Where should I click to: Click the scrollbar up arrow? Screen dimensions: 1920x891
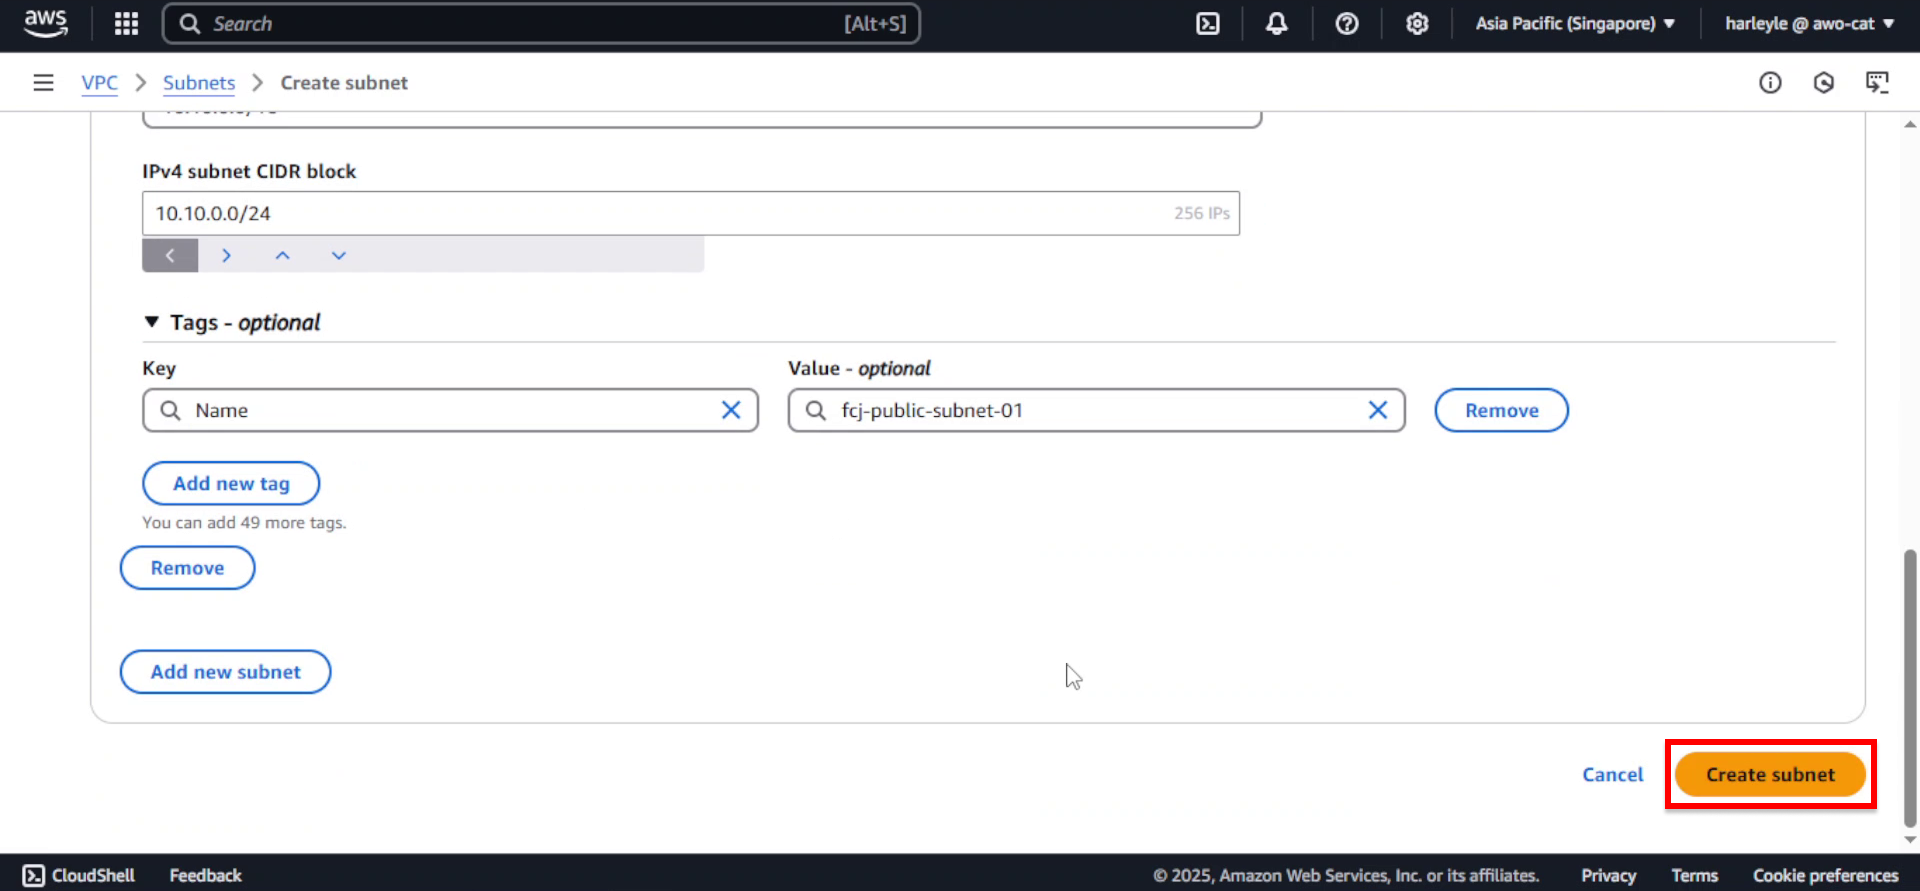click(1910, 124)
